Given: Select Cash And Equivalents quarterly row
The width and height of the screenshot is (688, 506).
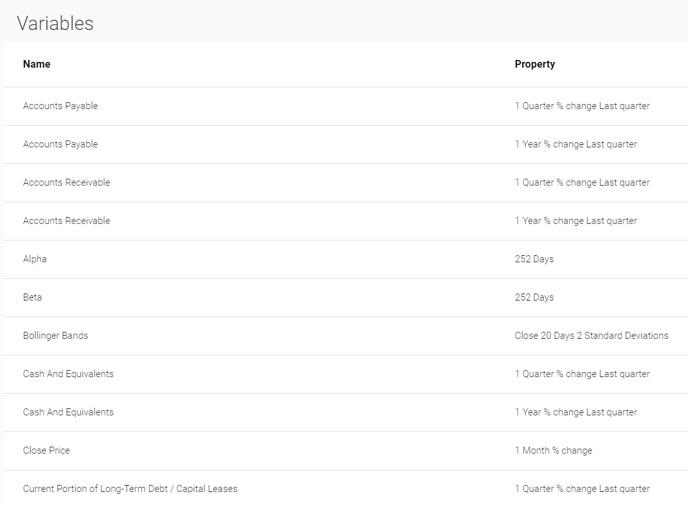Looking at the screenshot, I should click(346, 374).
